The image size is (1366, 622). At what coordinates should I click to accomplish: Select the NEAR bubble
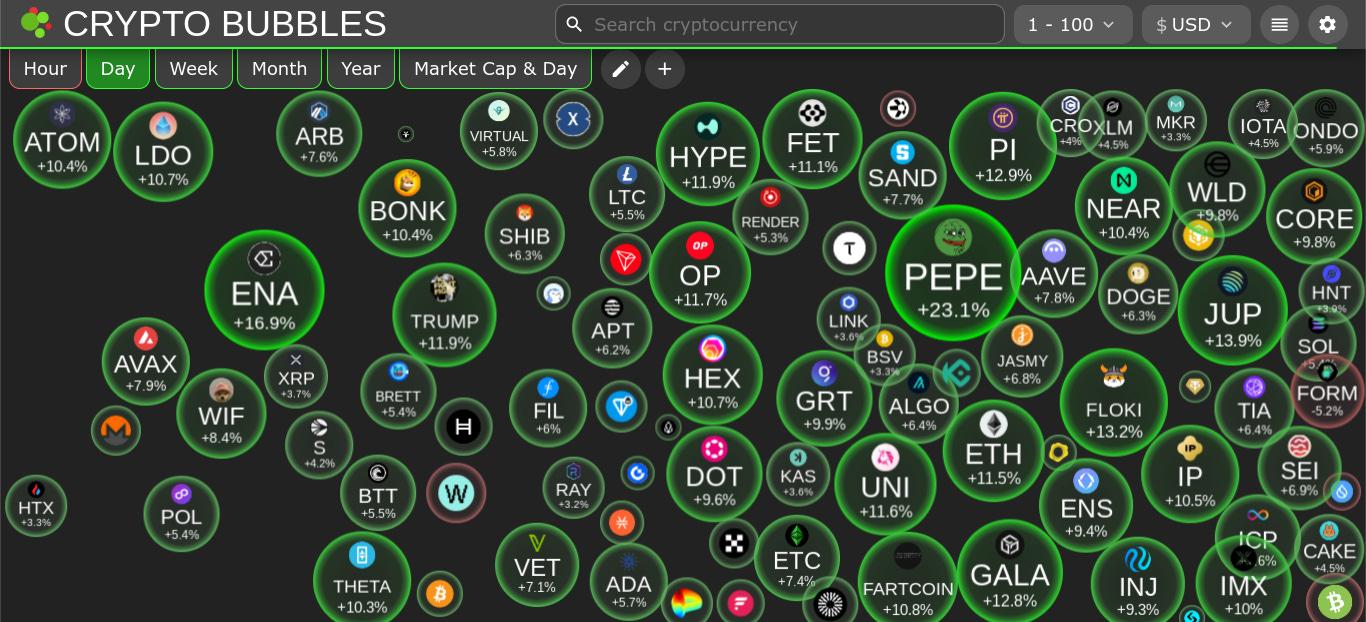coord(1123,206)
